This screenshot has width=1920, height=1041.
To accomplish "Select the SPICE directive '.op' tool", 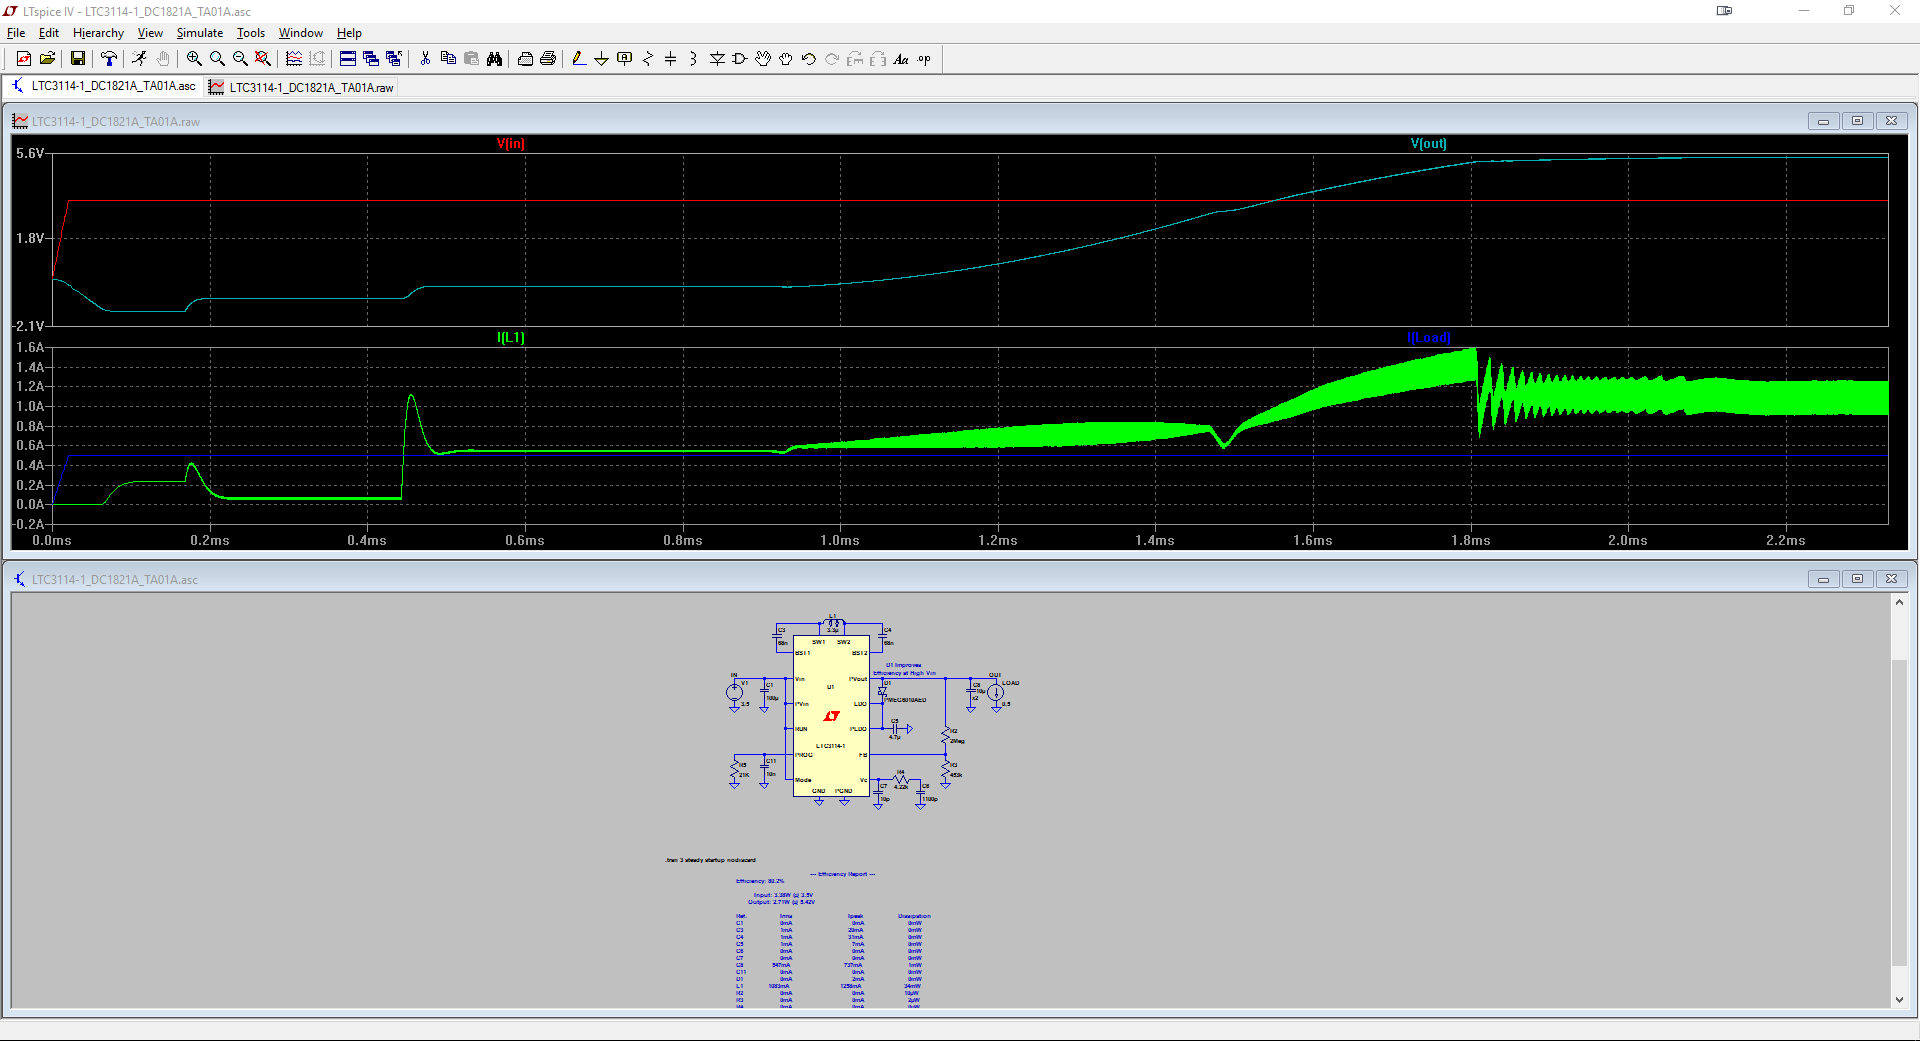I will coord(924,59).
